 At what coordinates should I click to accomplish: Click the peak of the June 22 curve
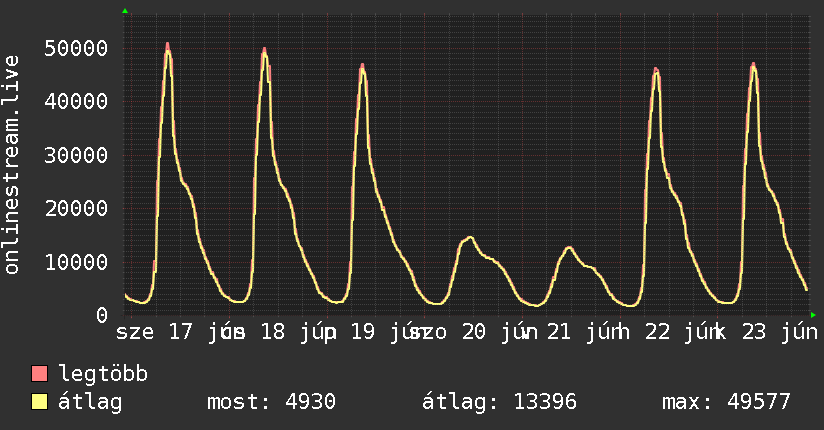(656, 70)
